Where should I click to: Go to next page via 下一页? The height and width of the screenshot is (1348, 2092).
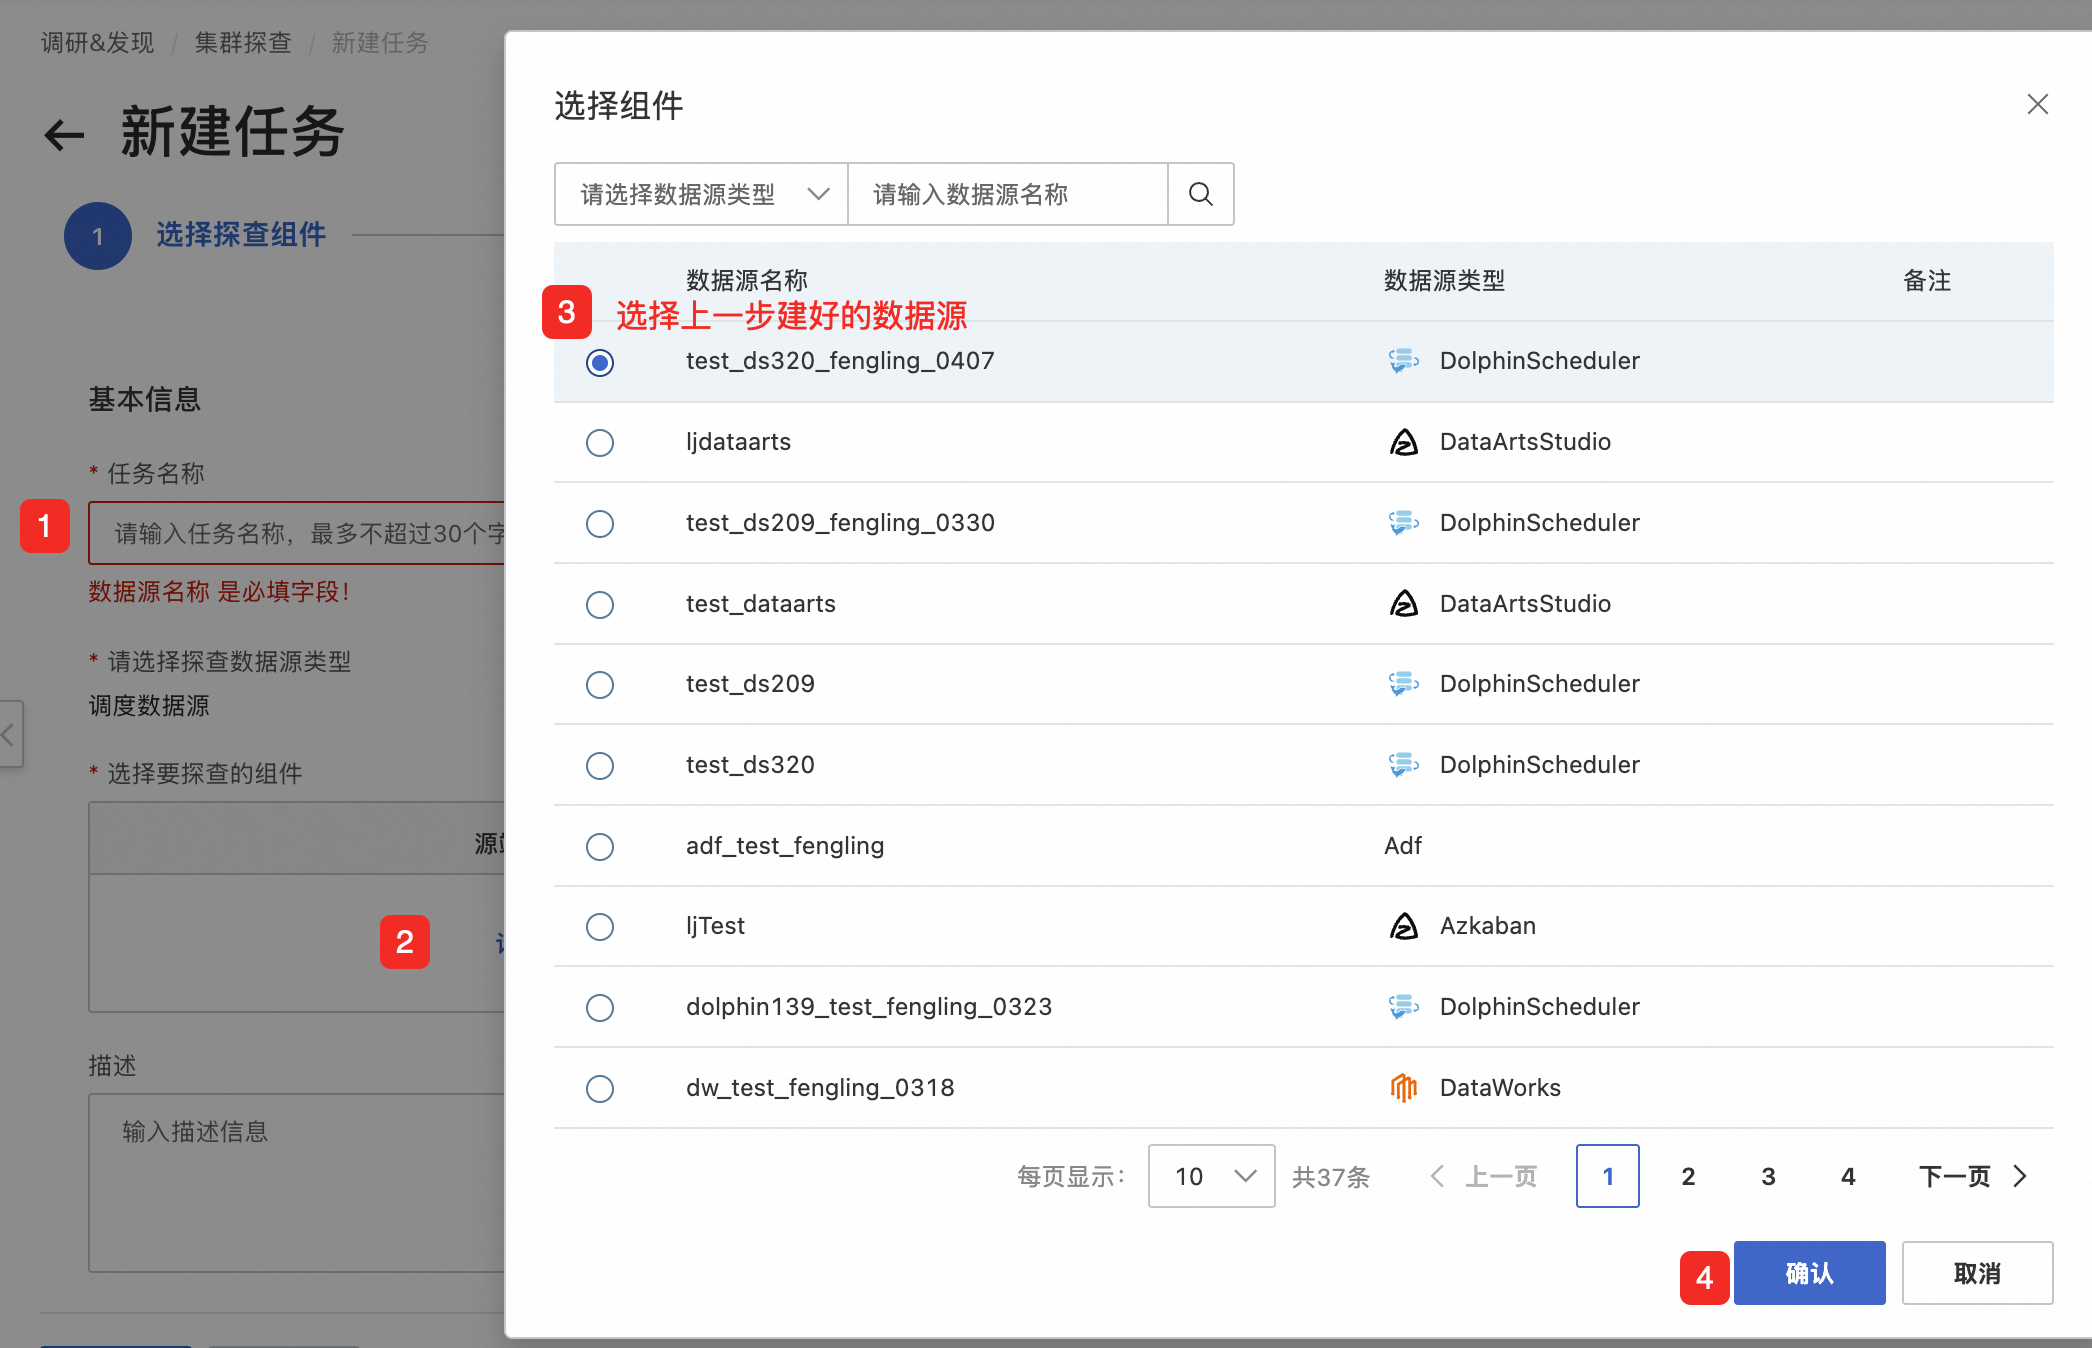[1972, 1176]
